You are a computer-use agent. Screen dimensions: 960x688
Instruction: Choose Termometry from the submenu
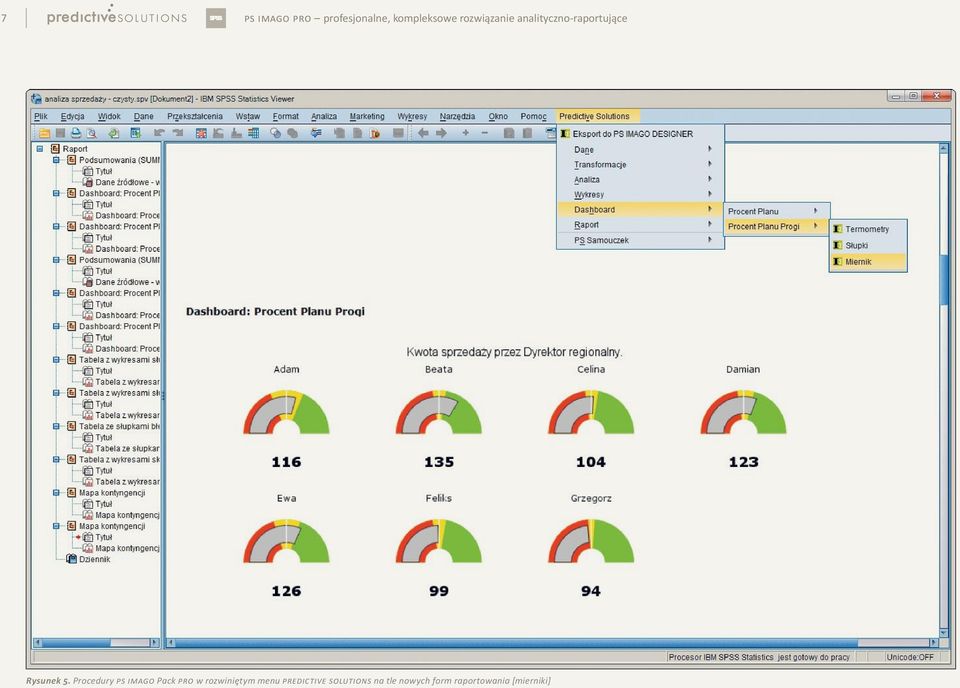click(x=868, y=229)
